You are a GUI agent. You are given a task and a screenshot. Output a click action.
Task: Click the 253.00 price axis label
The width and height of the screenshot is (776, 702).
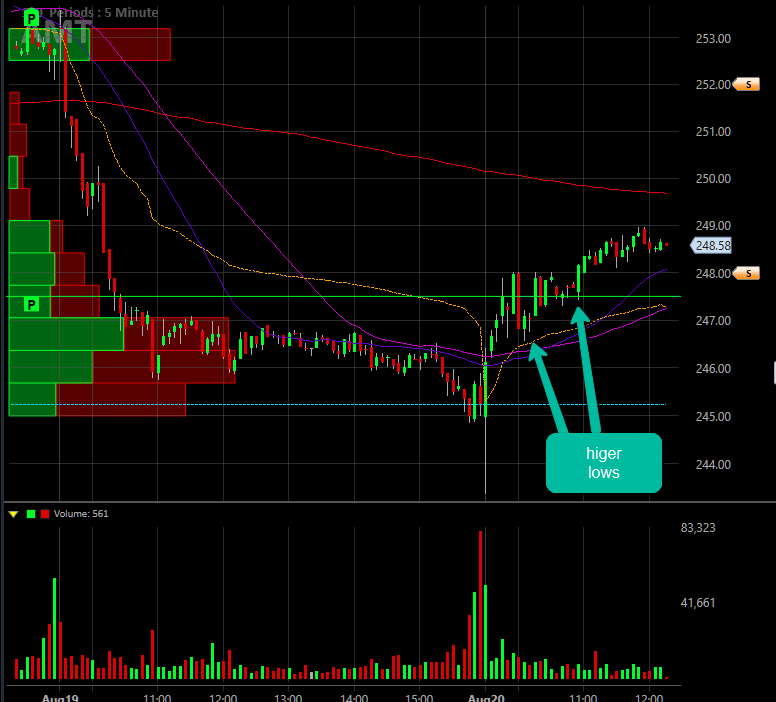[x=713, y=39]
